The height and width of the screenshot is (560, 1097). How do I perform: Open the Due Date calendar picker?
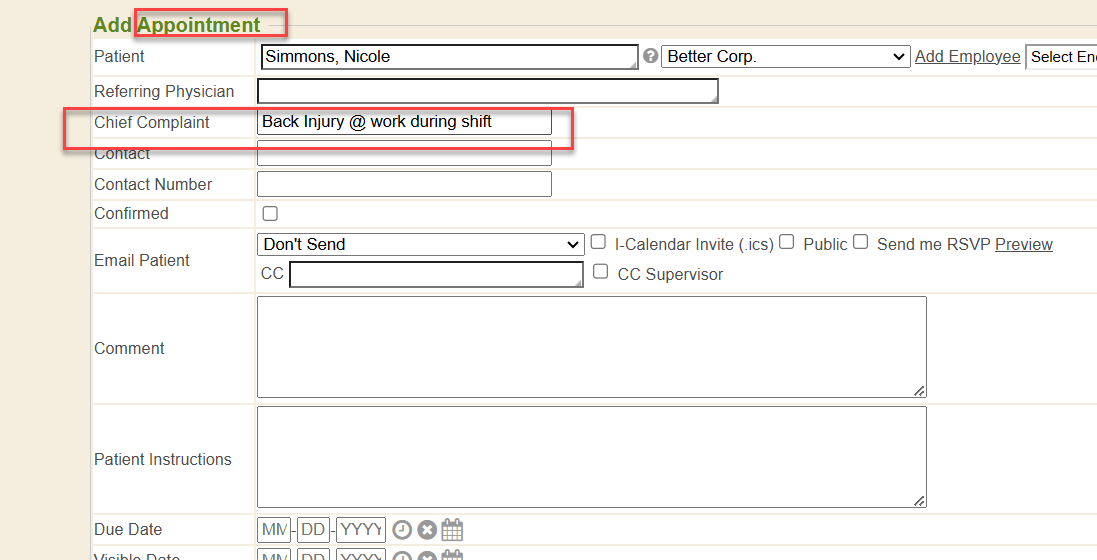coord(452,530)
